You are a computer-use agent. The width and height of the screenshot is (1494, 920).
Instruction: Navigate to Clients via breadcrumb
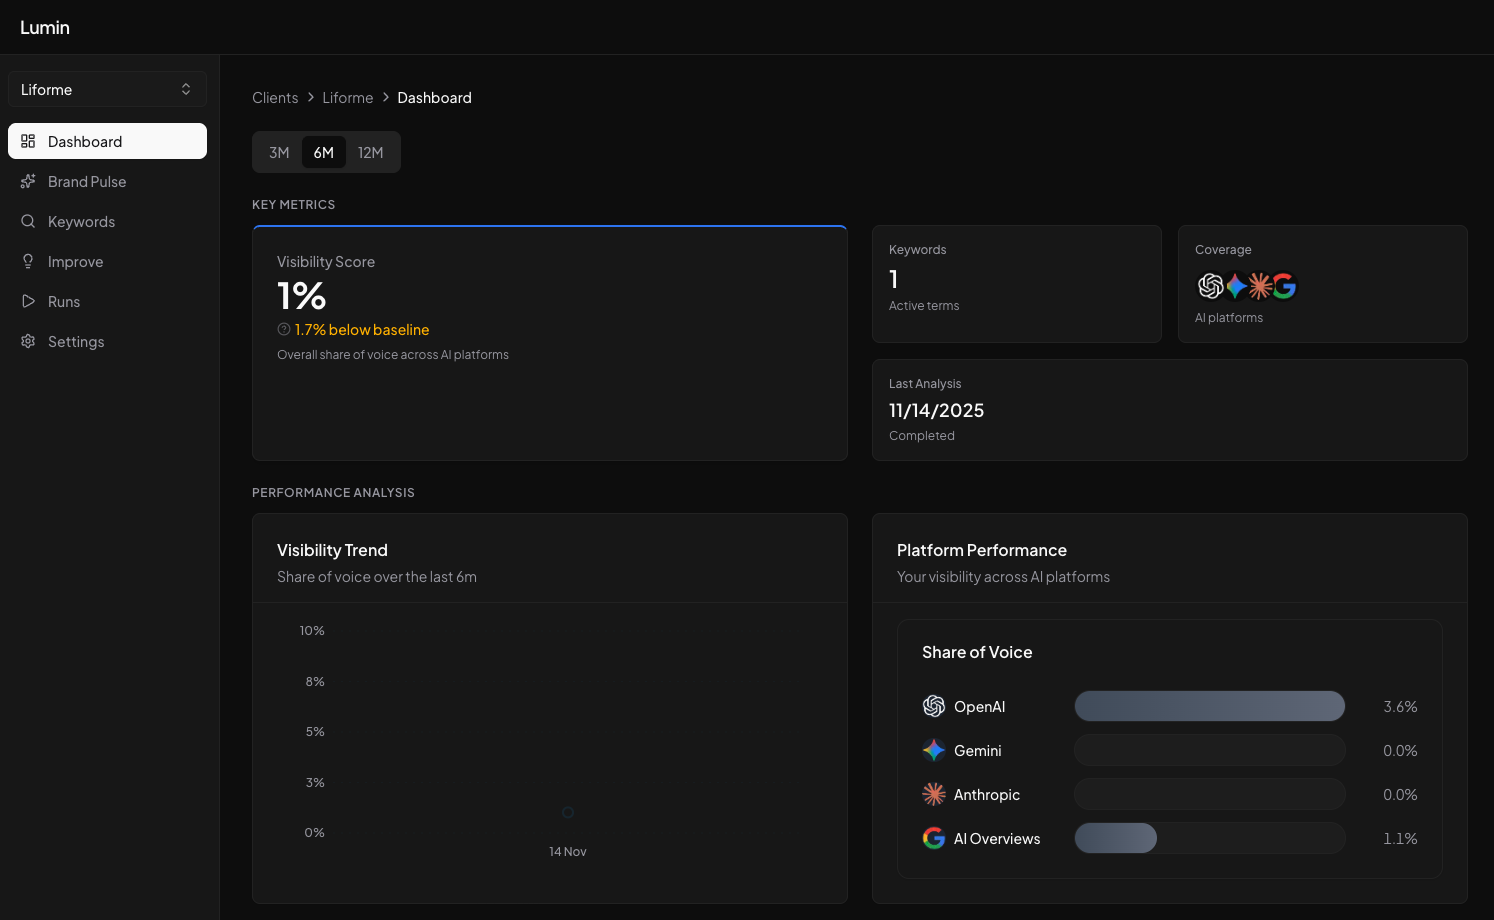pos(275,97)
